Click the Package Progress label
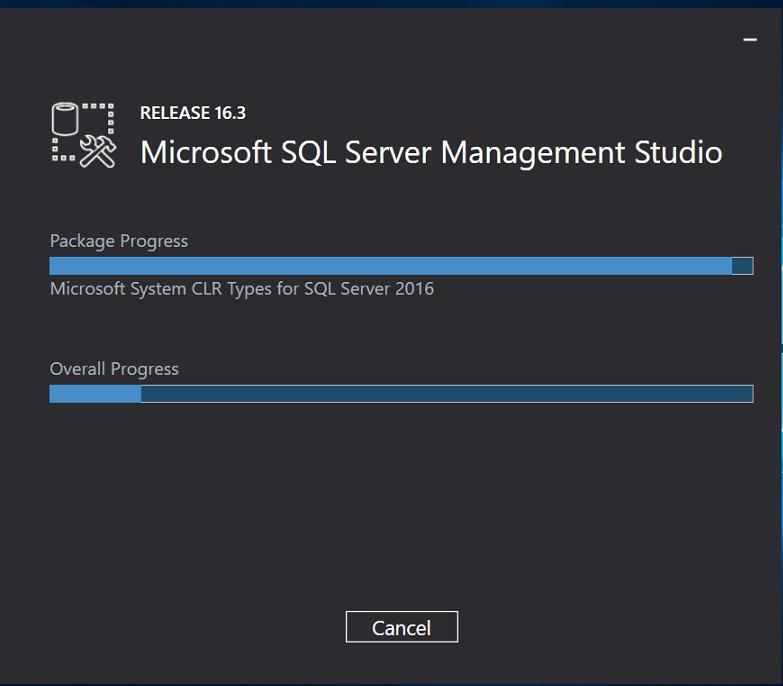 point(119,241)
